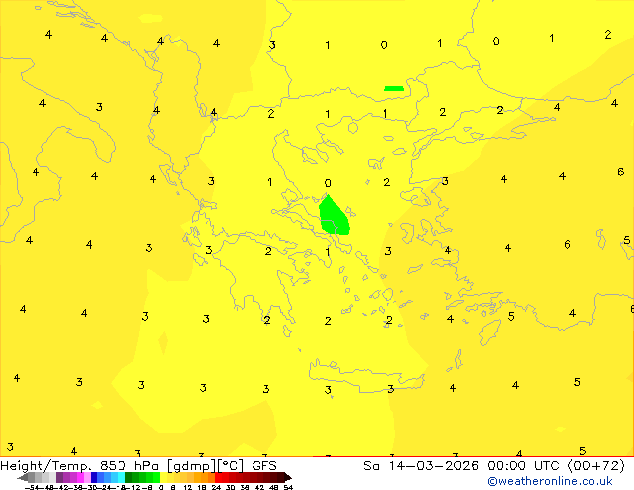634x490 pixels.
Task: Click the large green patch over central Greece
Action: click(x=334, y=216)
